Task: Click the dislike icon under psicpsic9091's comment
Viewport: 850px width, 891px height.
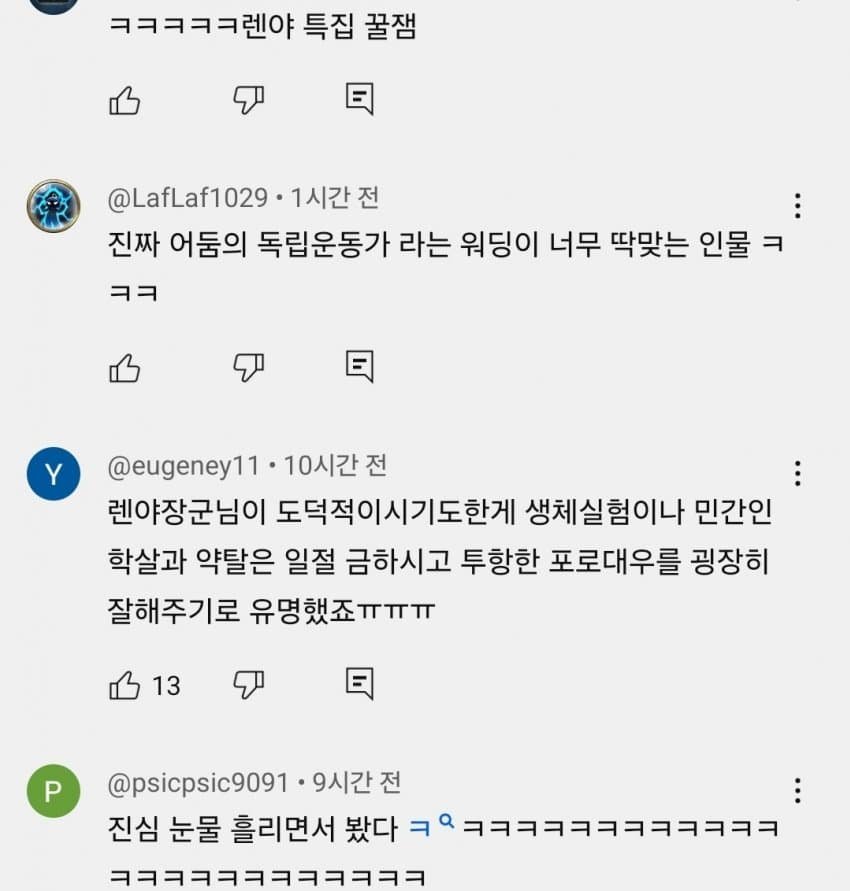Action: point(247,888)
